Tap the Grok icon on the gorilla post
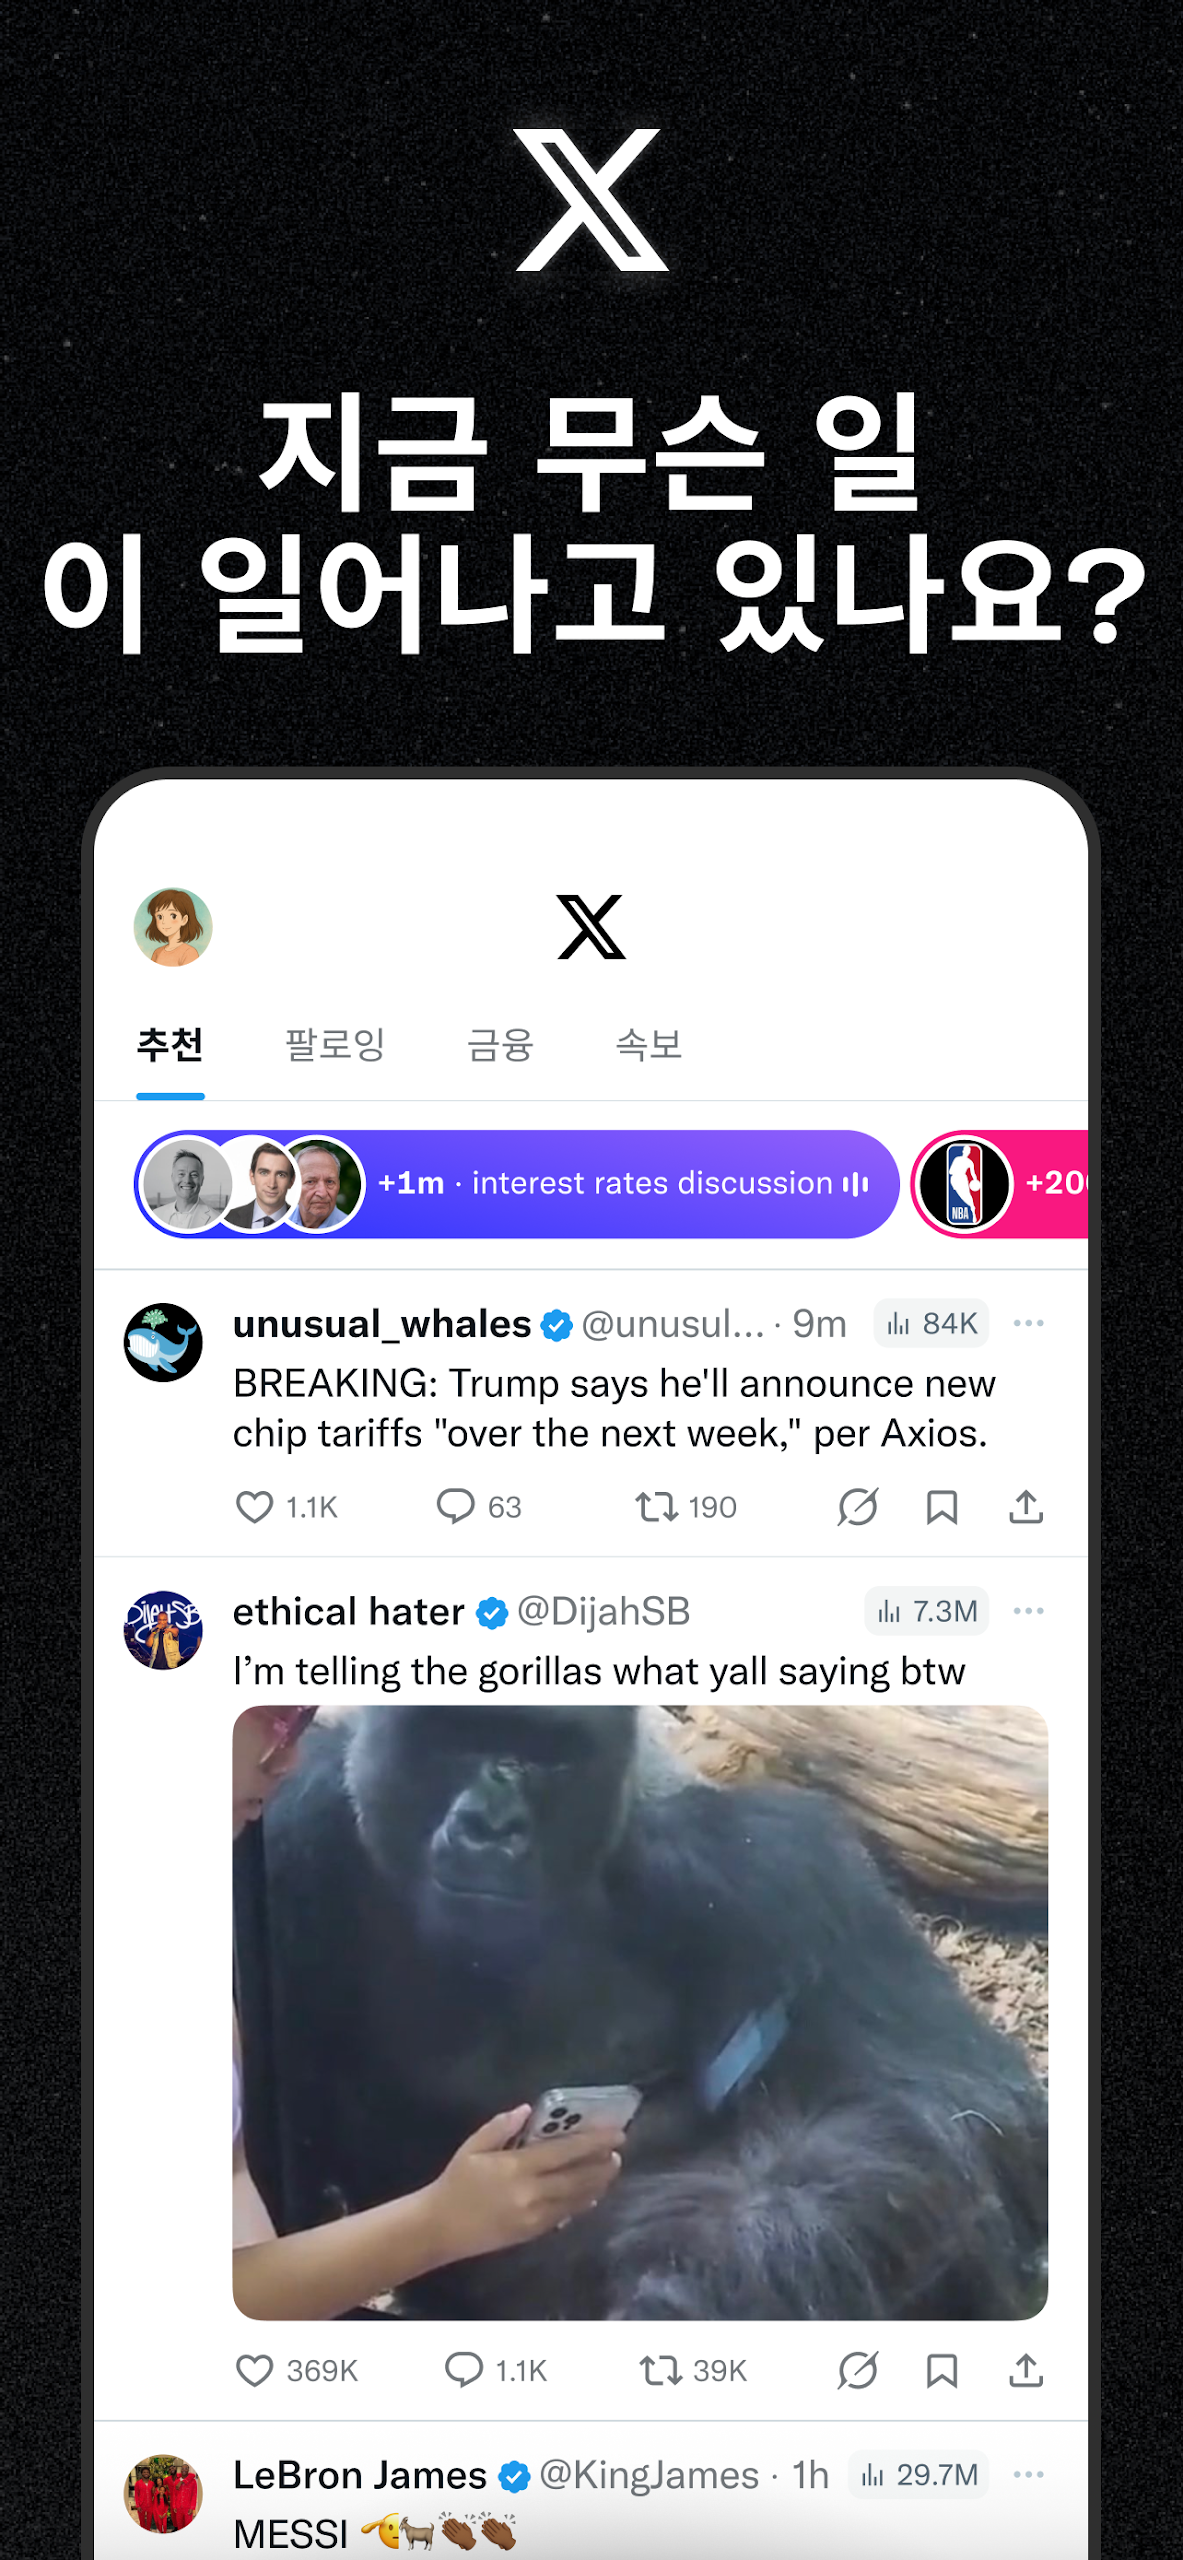This screenshot has width=1183, height=2560. 857,2370
